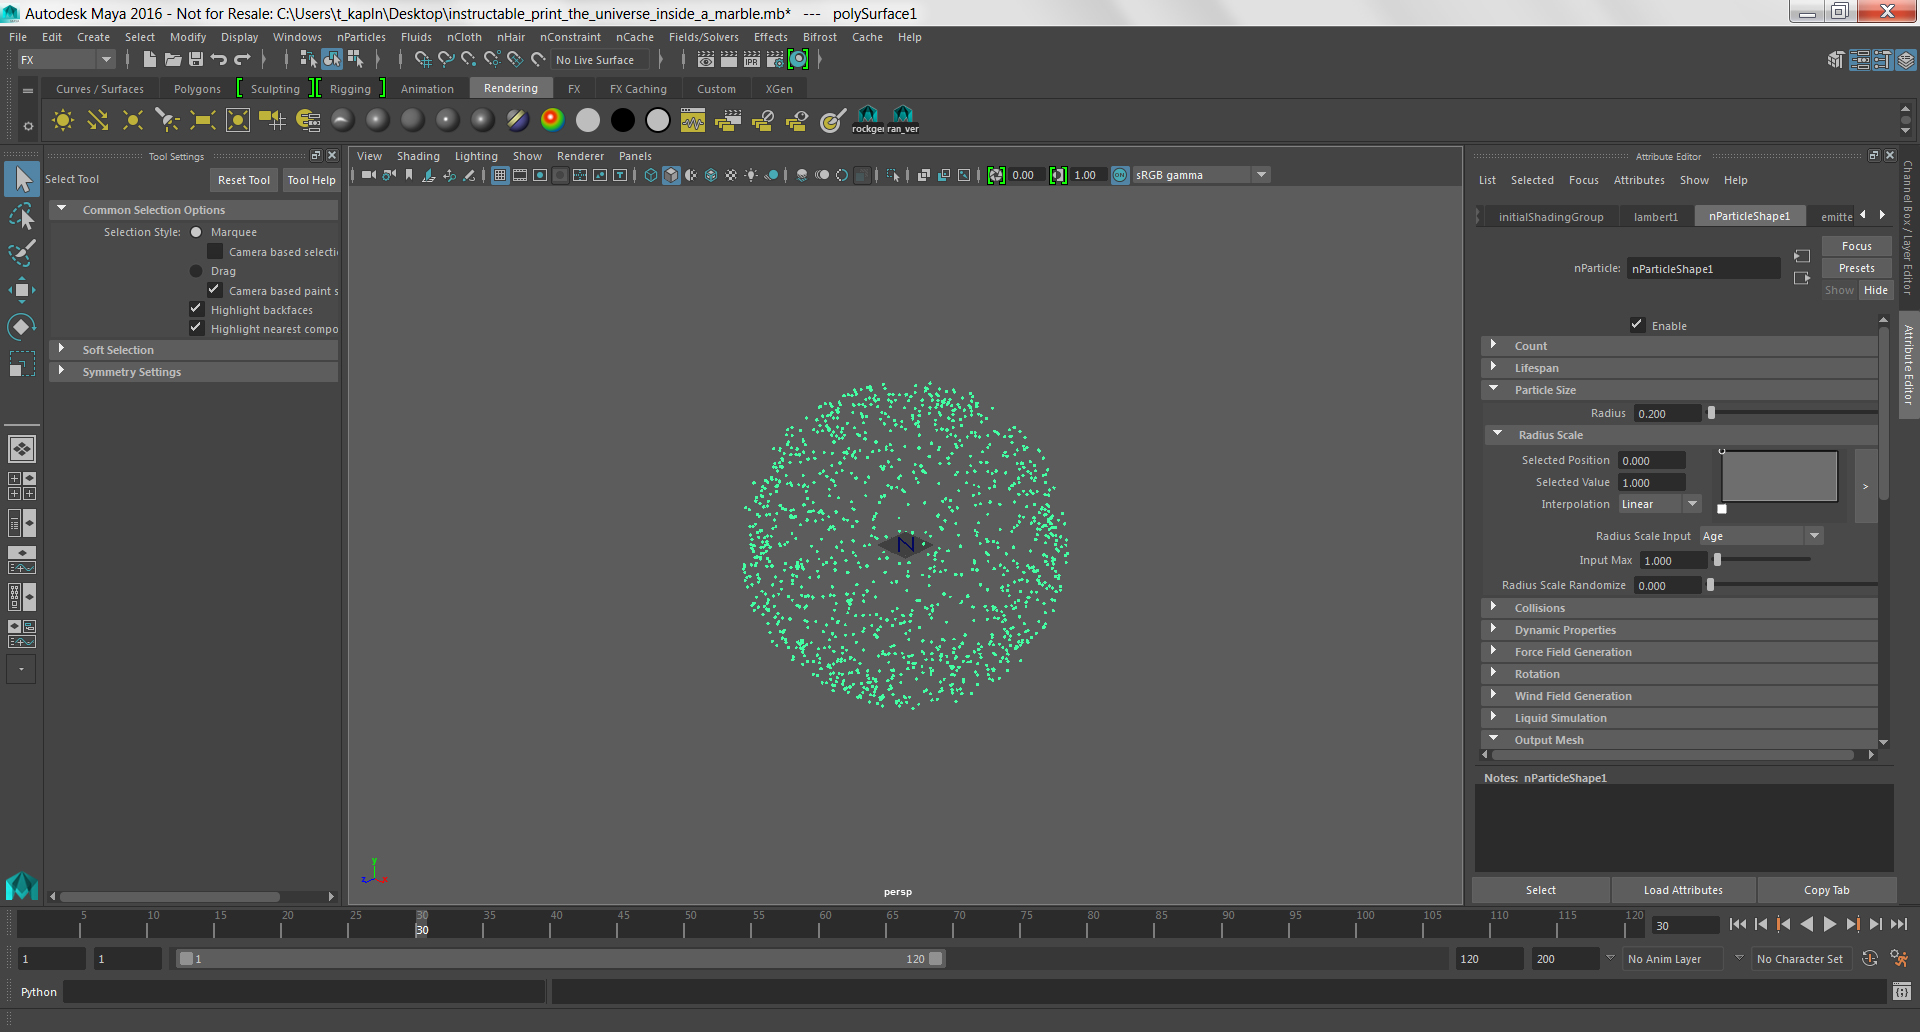Create a spot light from the shelf

(167, 121)
